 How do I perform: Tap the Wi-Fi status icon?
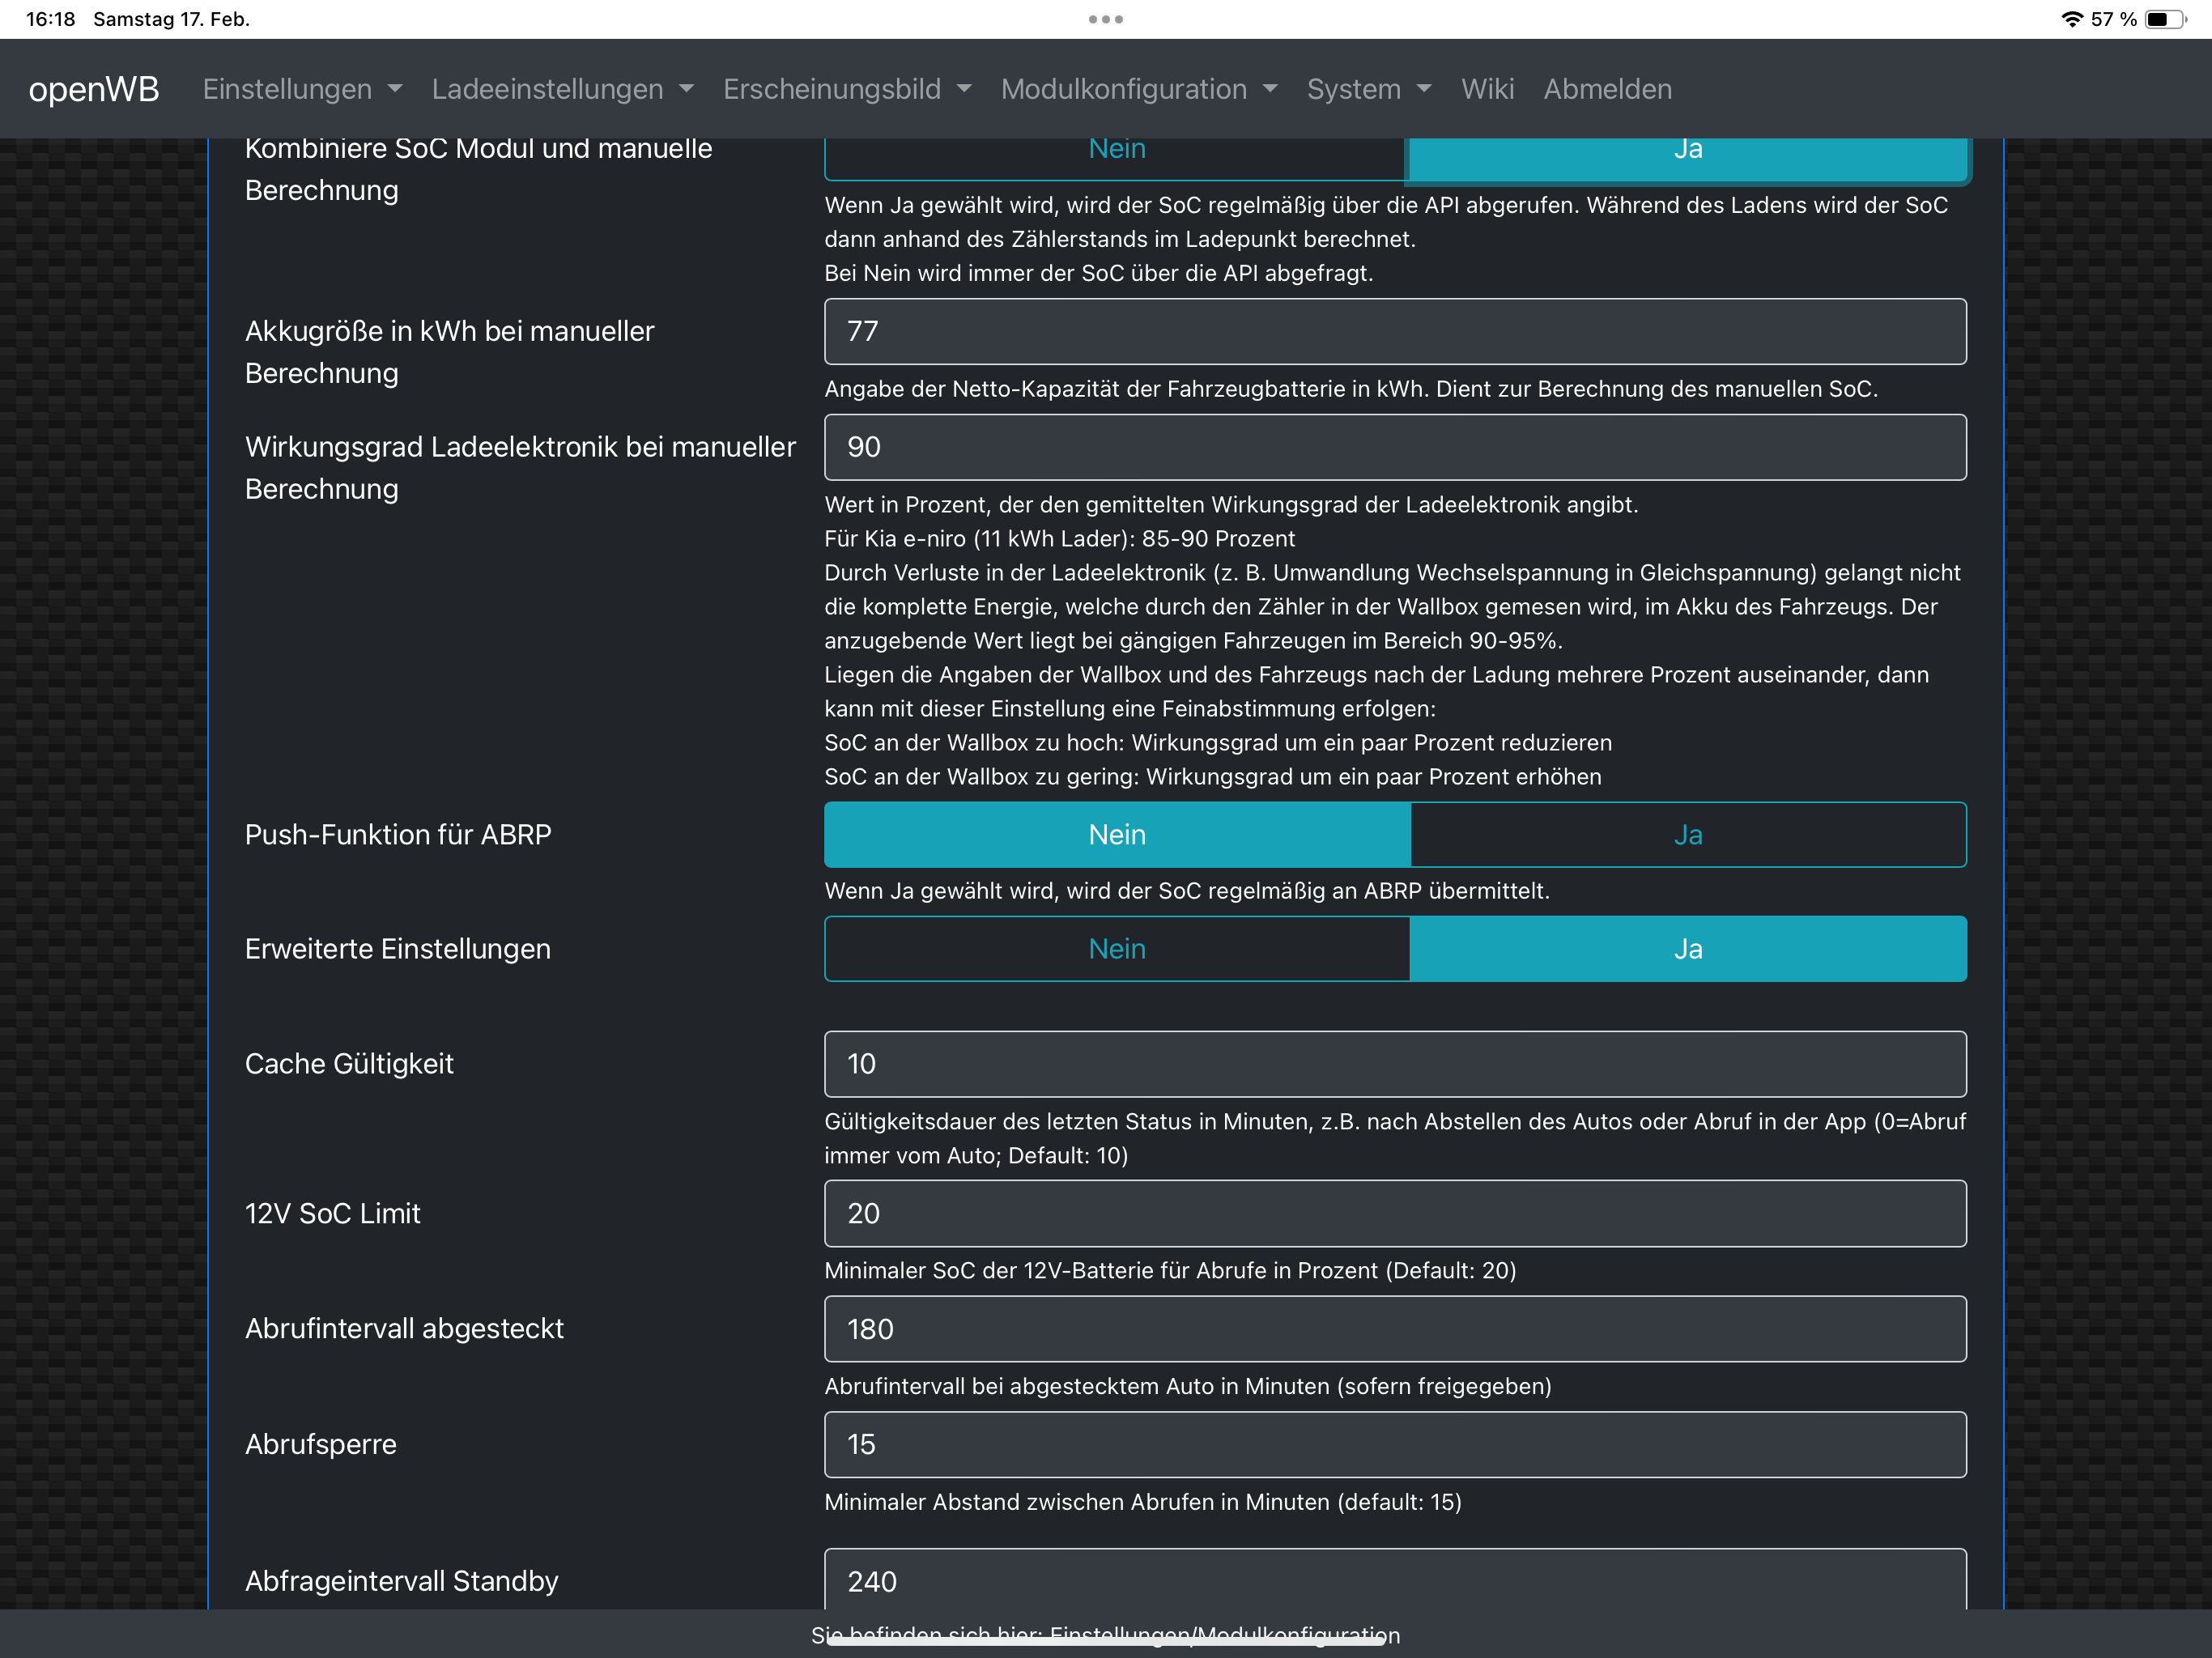pyautogui.click(x=2071, y=19)
